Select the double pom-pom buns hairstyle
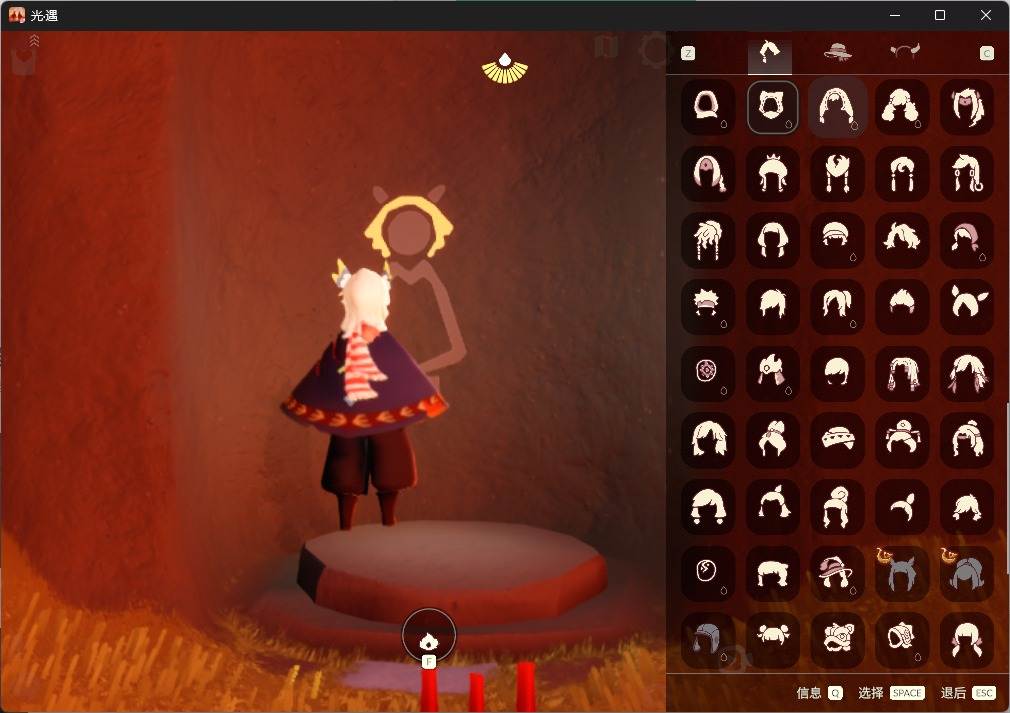The image size is (1010, 713). [773, 640]
